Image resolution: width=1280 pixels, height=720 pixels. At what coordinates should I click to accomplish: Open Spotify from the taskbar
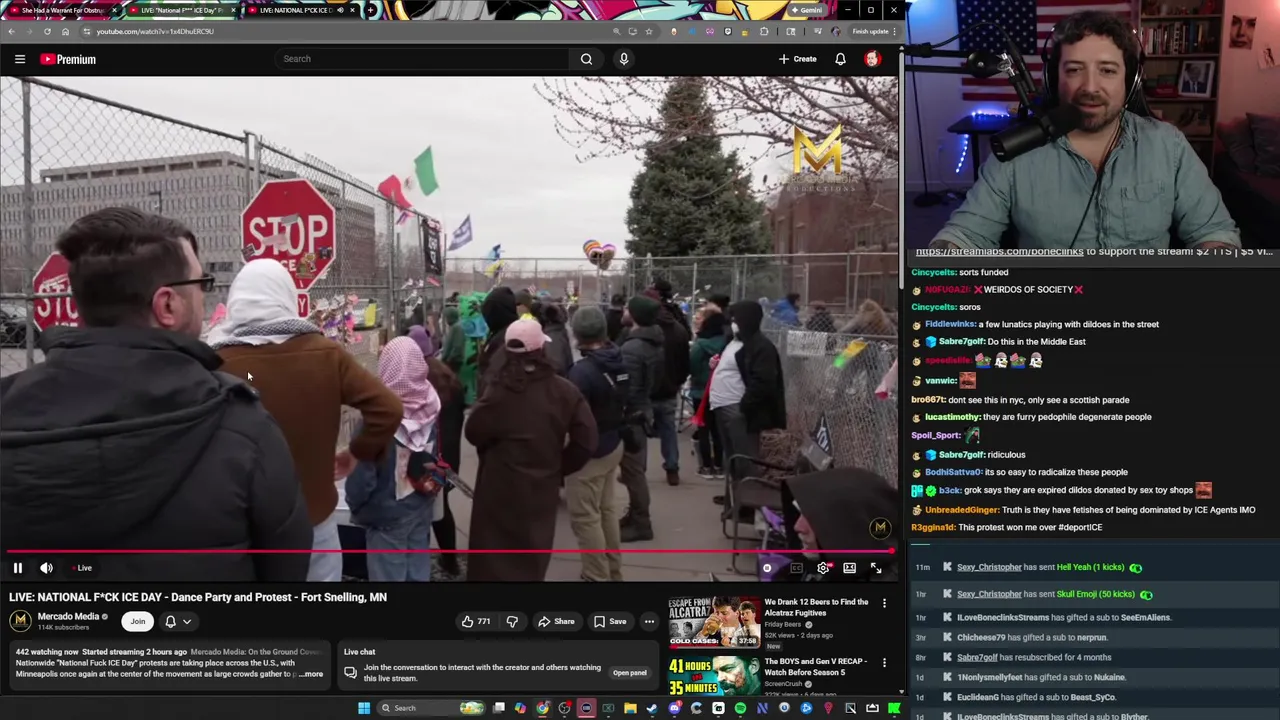pyautogui.click(x=740, y=708)
